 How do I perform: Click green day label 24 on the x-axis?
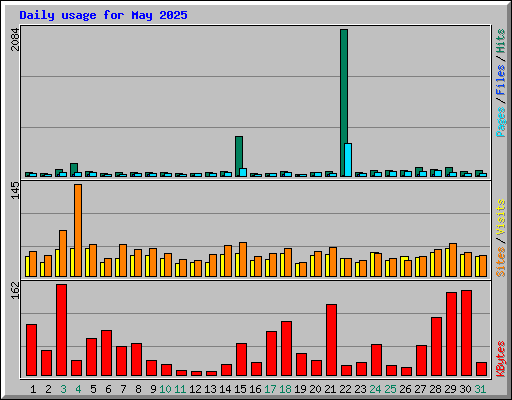pyautogui.click(x=375, y=389)
